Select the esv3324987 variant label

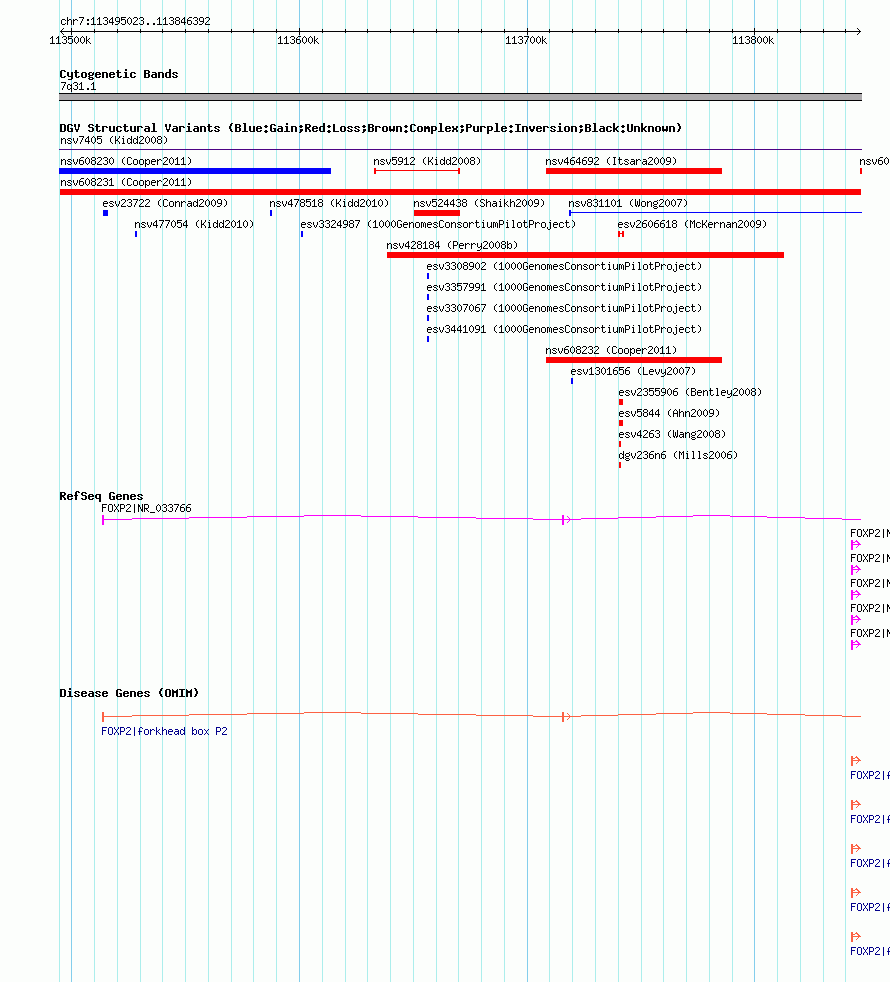438,224
